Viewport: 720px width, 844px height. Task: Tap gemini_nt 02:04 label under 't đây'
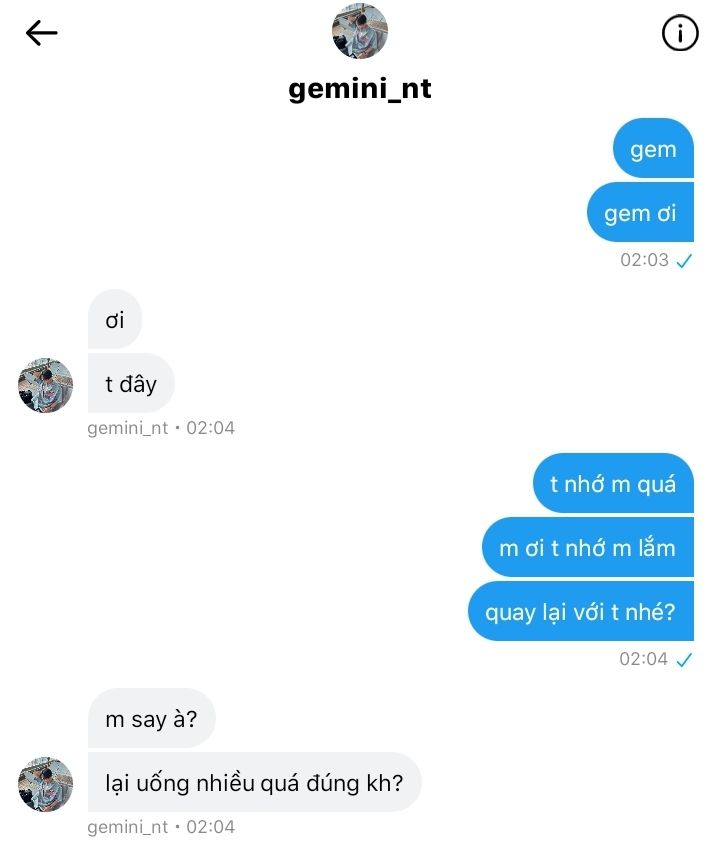click(x=161, y=428)
